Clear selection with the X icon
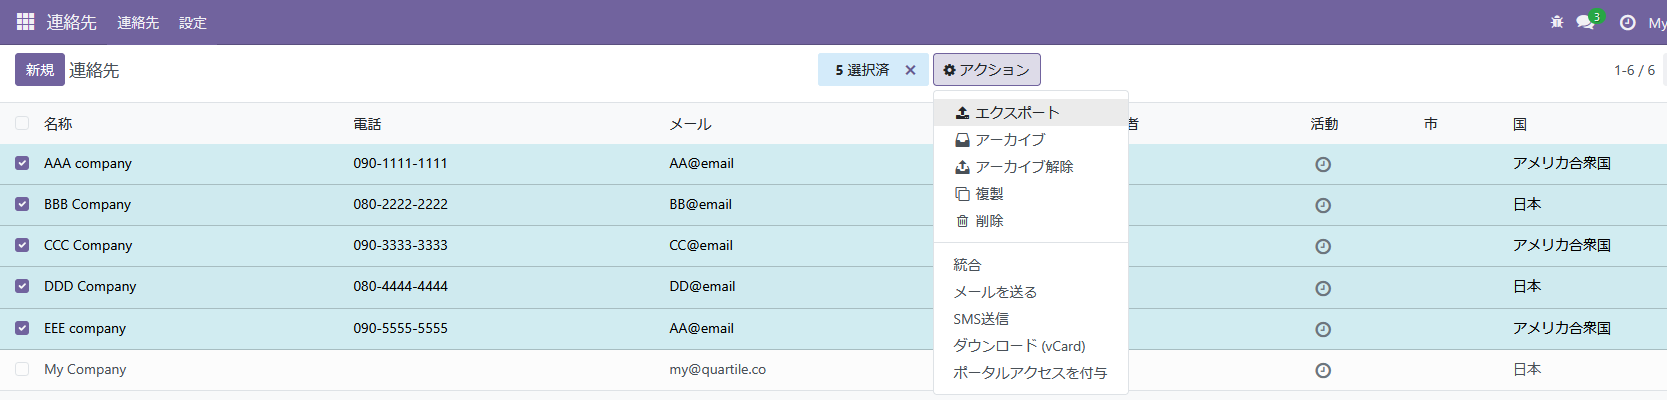 tap(910, 70)
